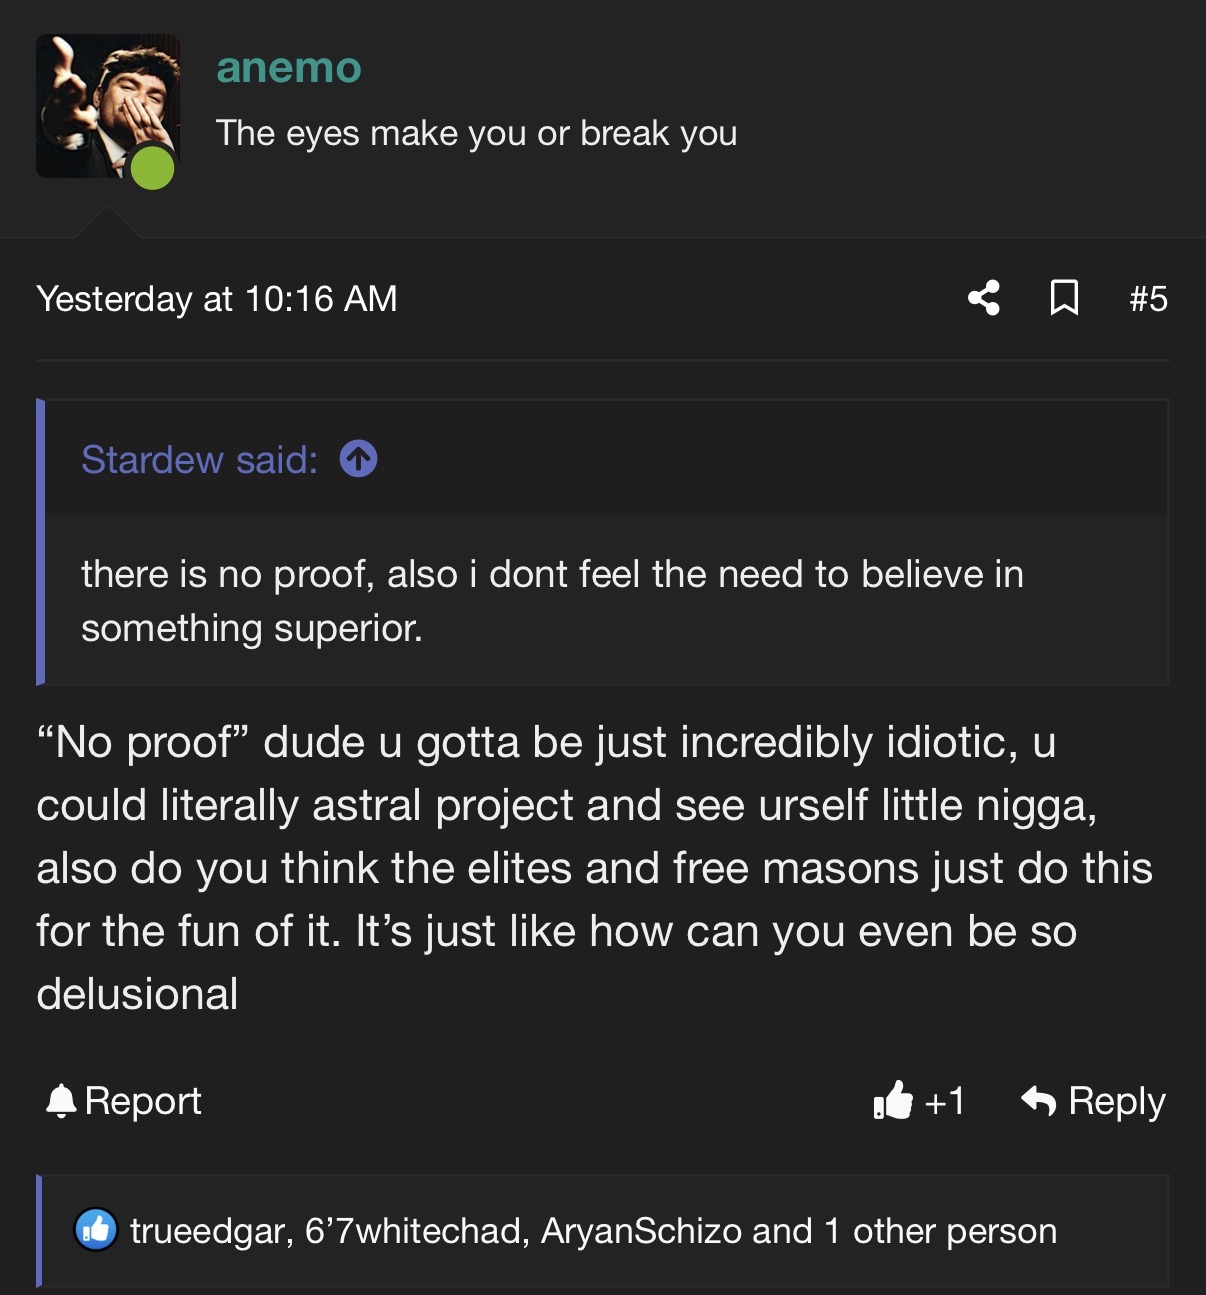The width and height of the screenshot is (1206, 1295).
Task: Click the share post icon
Action: [984, 298]
